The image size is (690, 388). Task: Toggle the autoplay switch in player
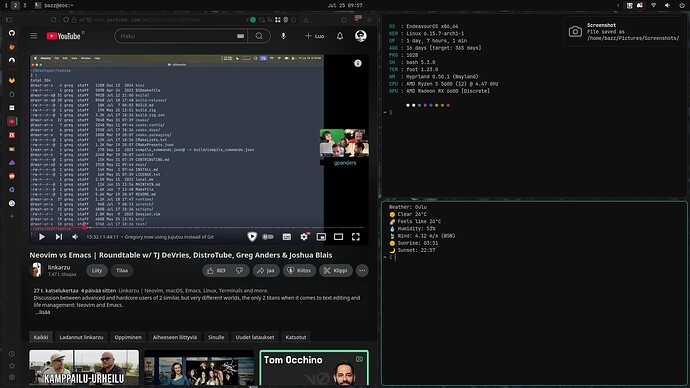[x=268, y=237]
